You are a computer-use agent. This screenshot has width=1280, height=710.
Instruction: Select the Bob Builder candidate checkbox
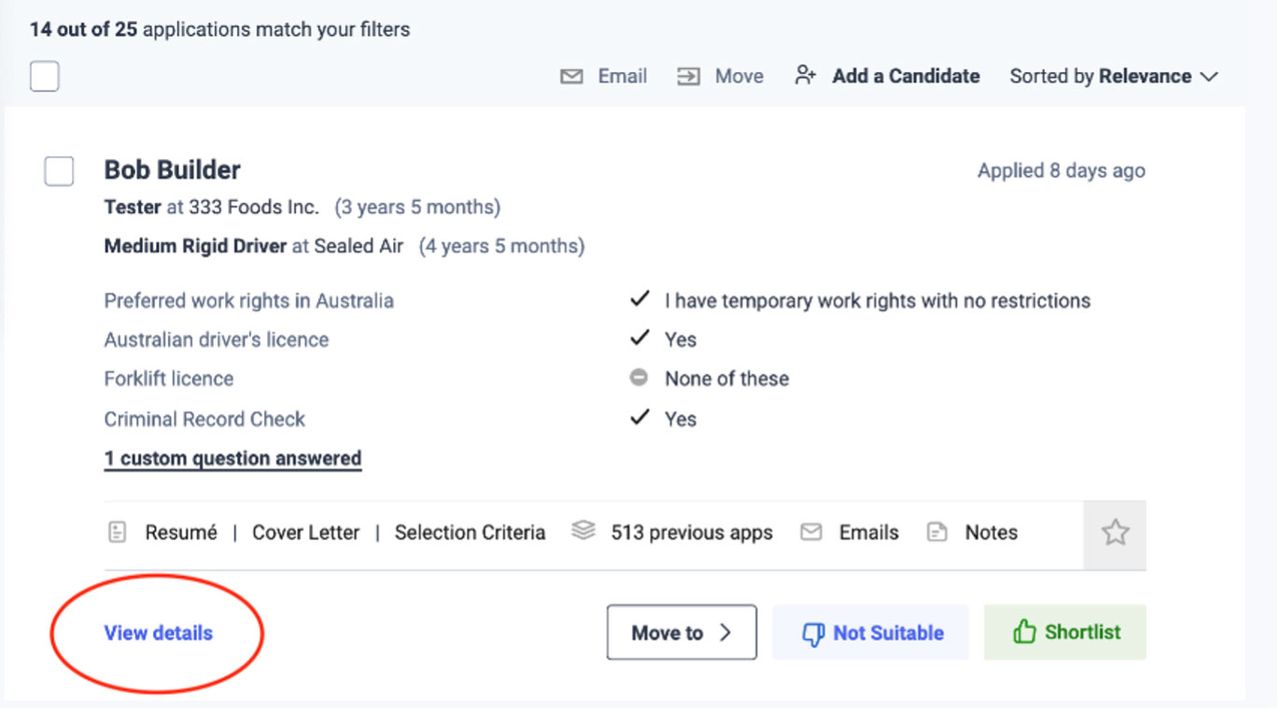coord(59,171)
